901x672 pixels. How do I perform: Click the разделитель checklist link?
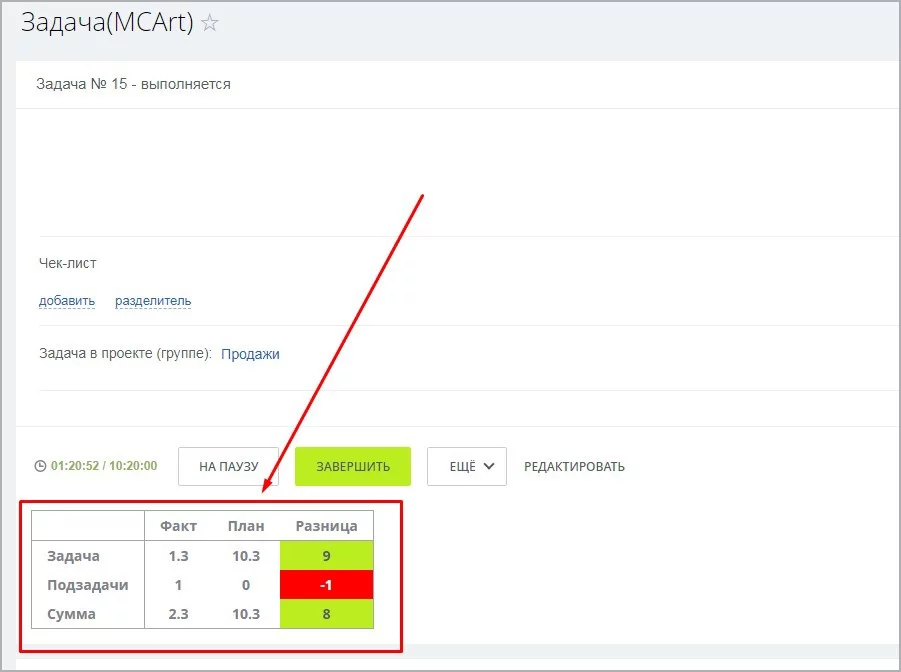(153, 301)
